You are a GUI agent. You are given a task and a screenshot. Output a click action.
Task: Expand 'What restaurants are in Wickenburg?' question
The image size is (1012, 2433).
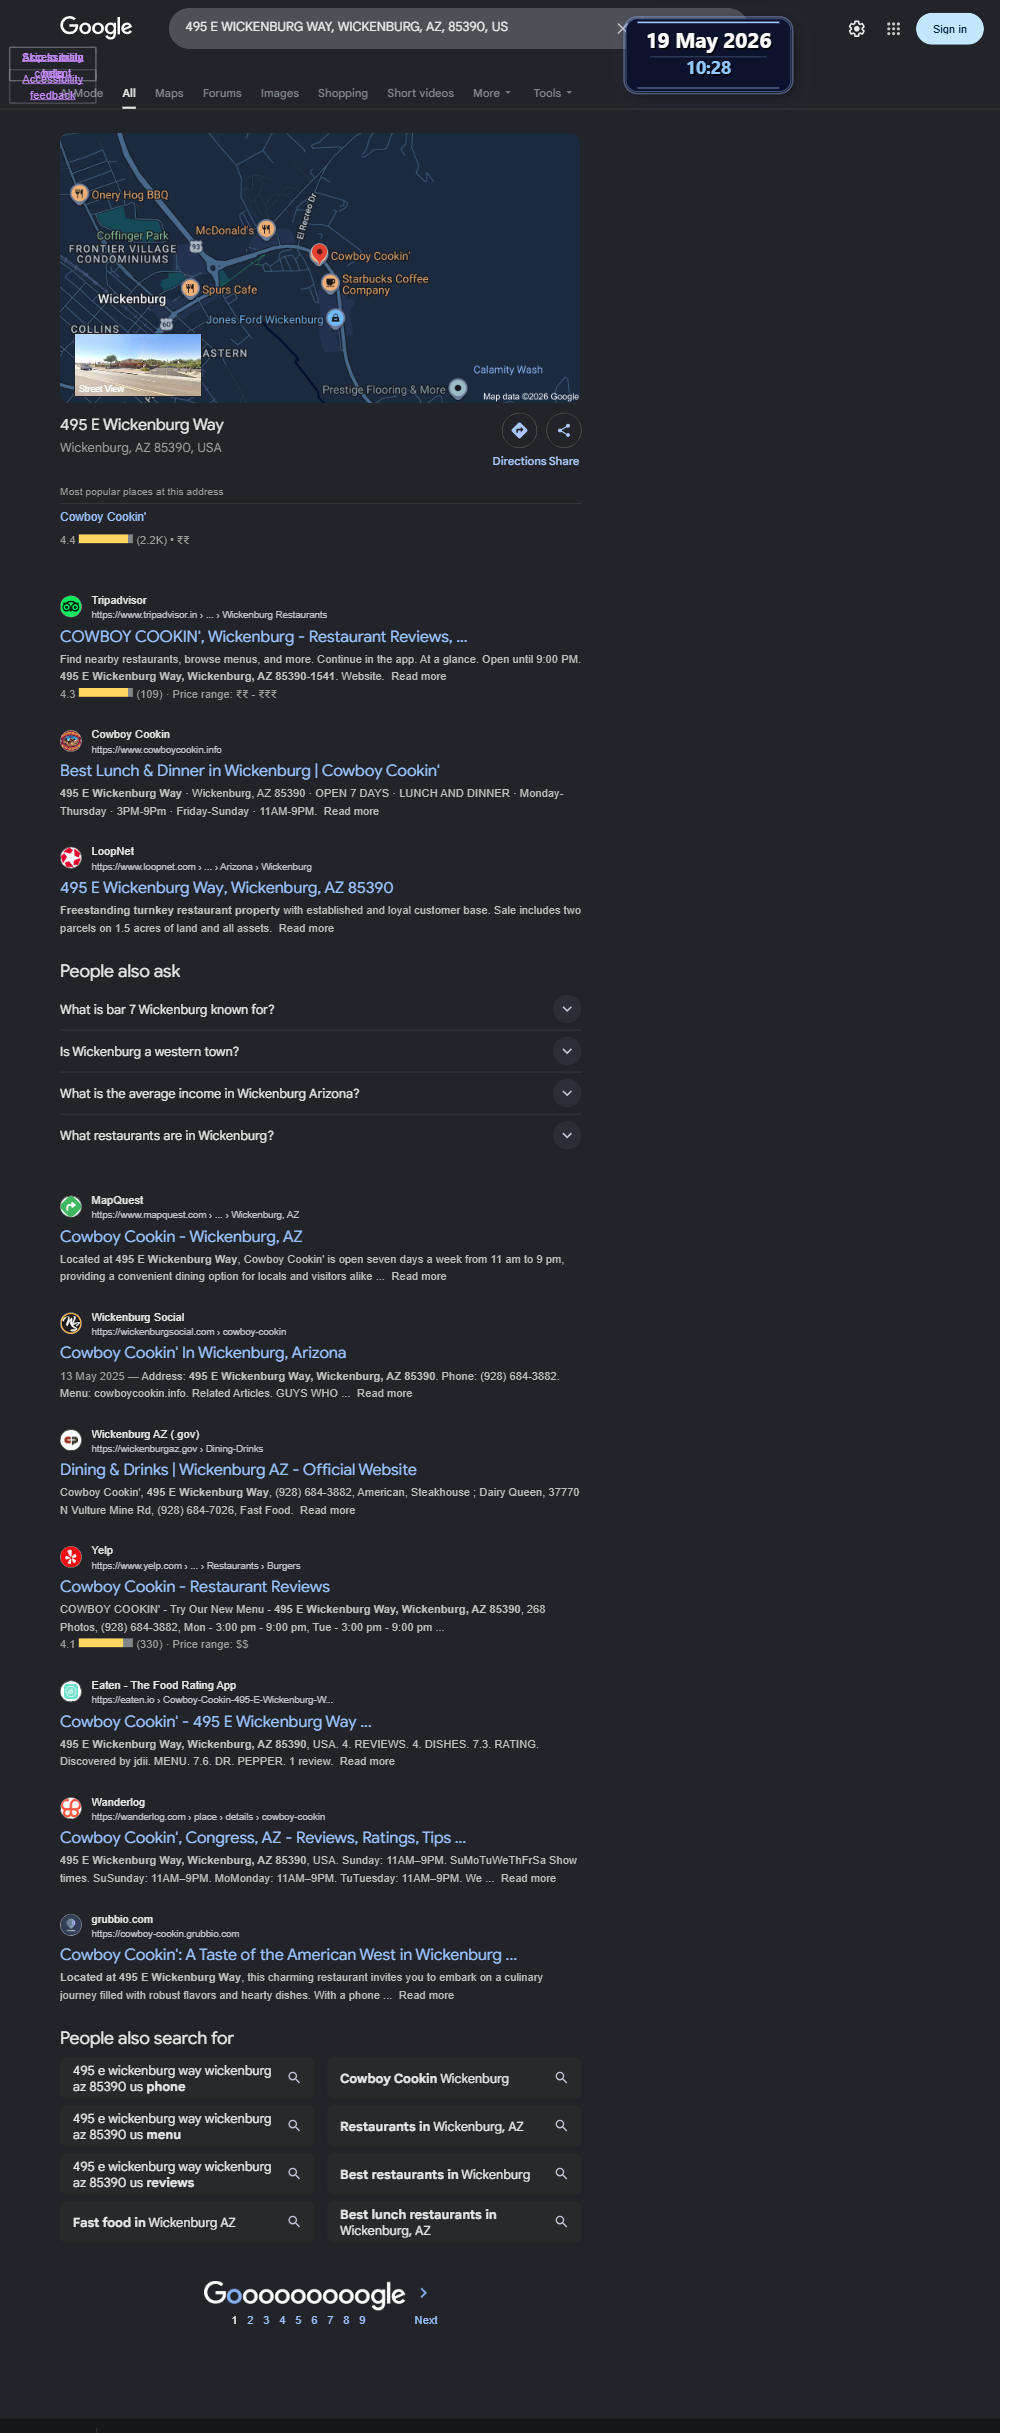click(x=320, y=1135)
